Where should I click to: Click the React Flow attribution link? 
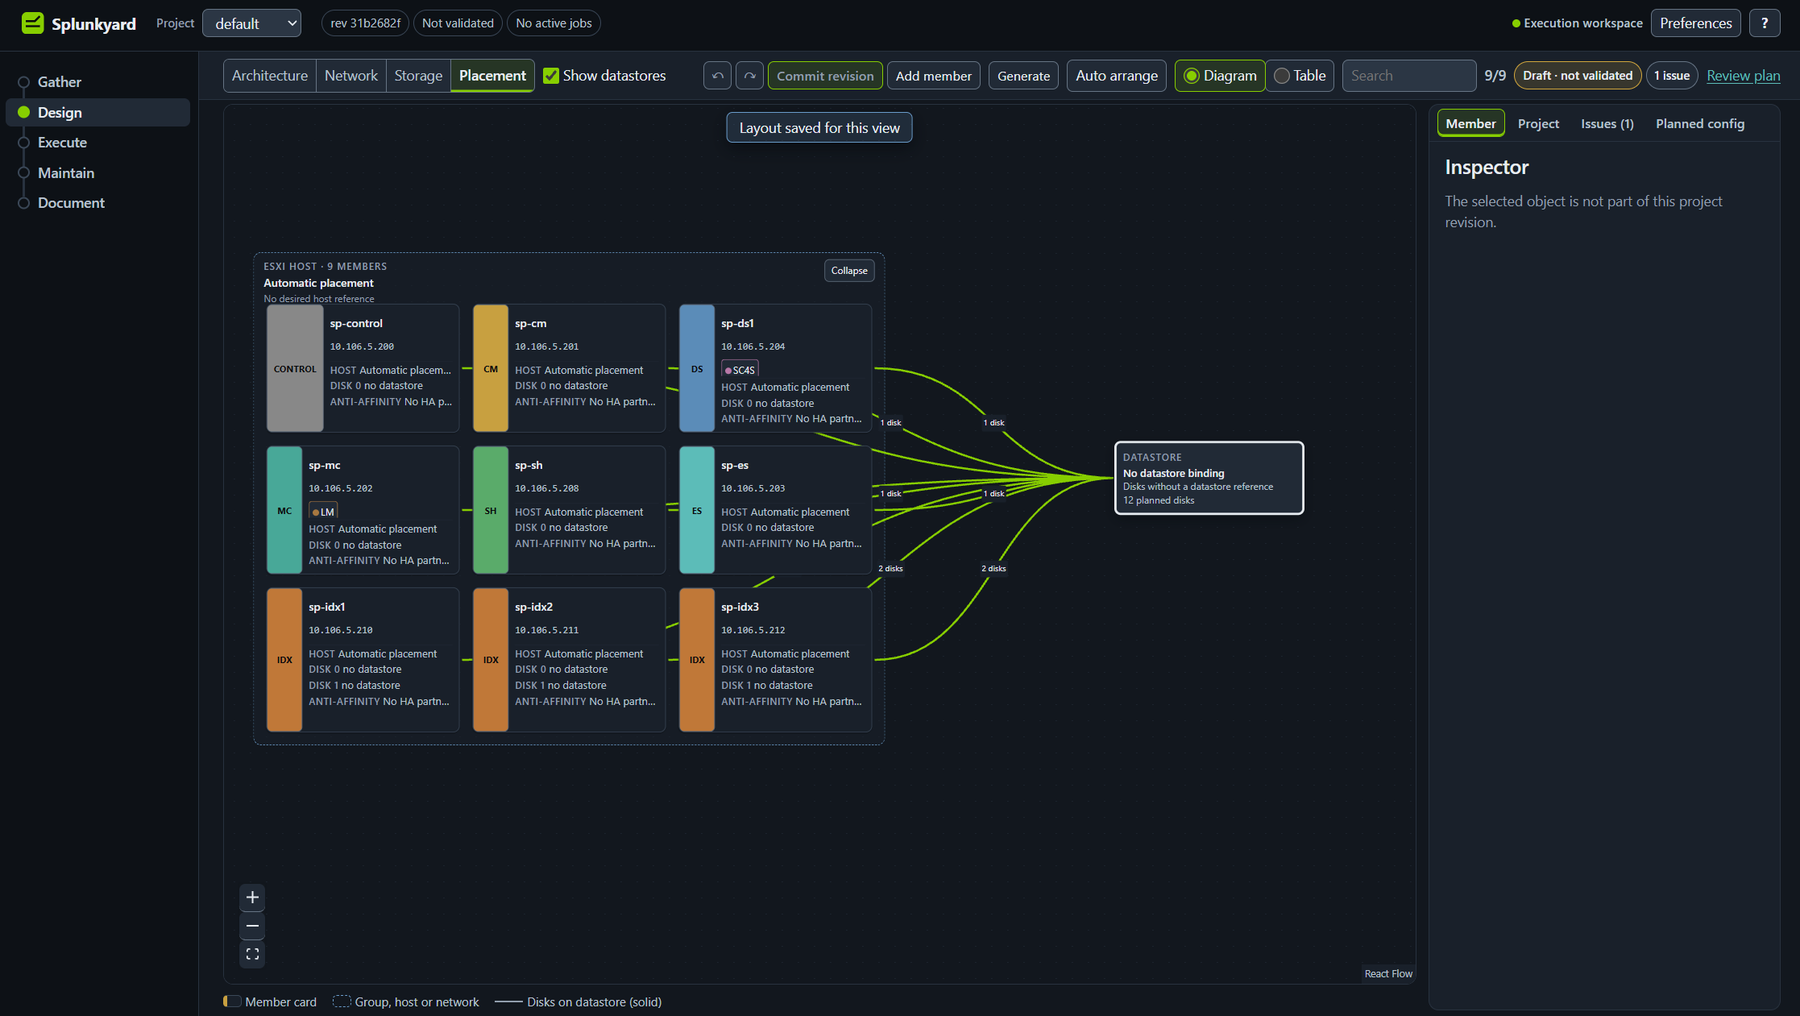pos(1388,974)
